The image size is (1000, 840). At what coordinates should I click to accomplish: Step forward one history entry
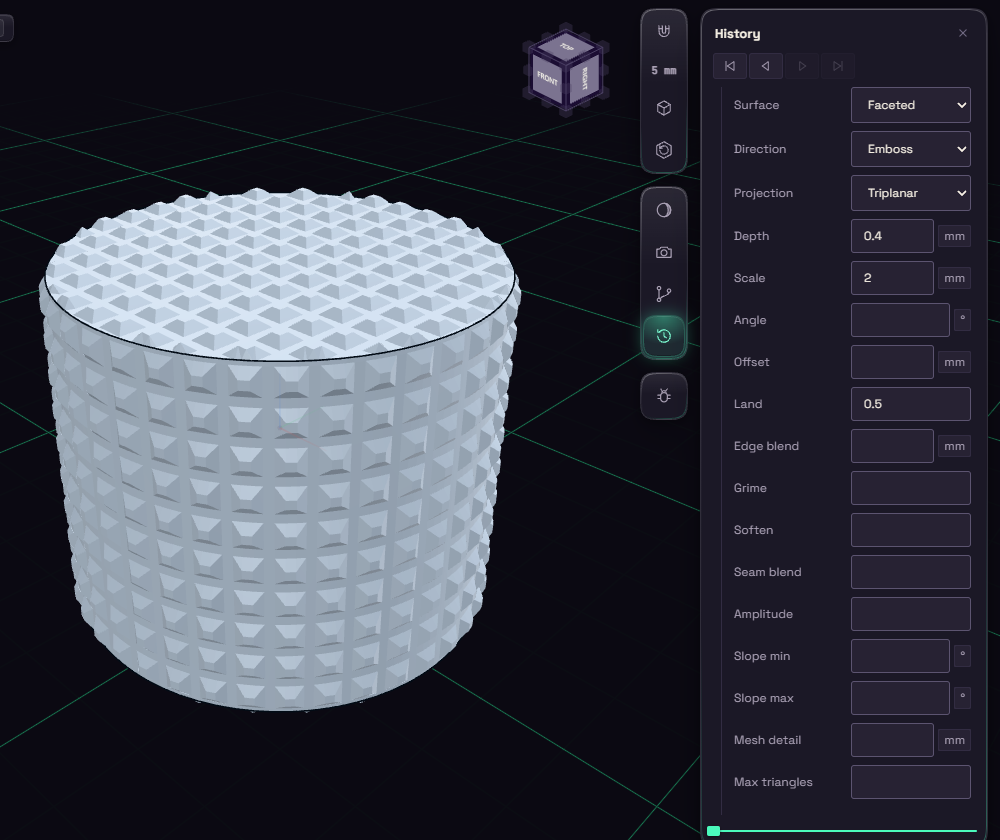[x=802, y=66]
